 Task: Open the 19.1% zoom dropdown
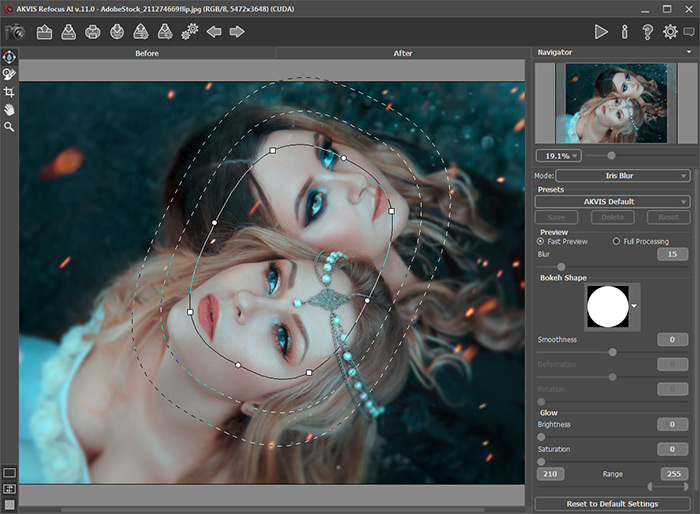click(558, 156)
